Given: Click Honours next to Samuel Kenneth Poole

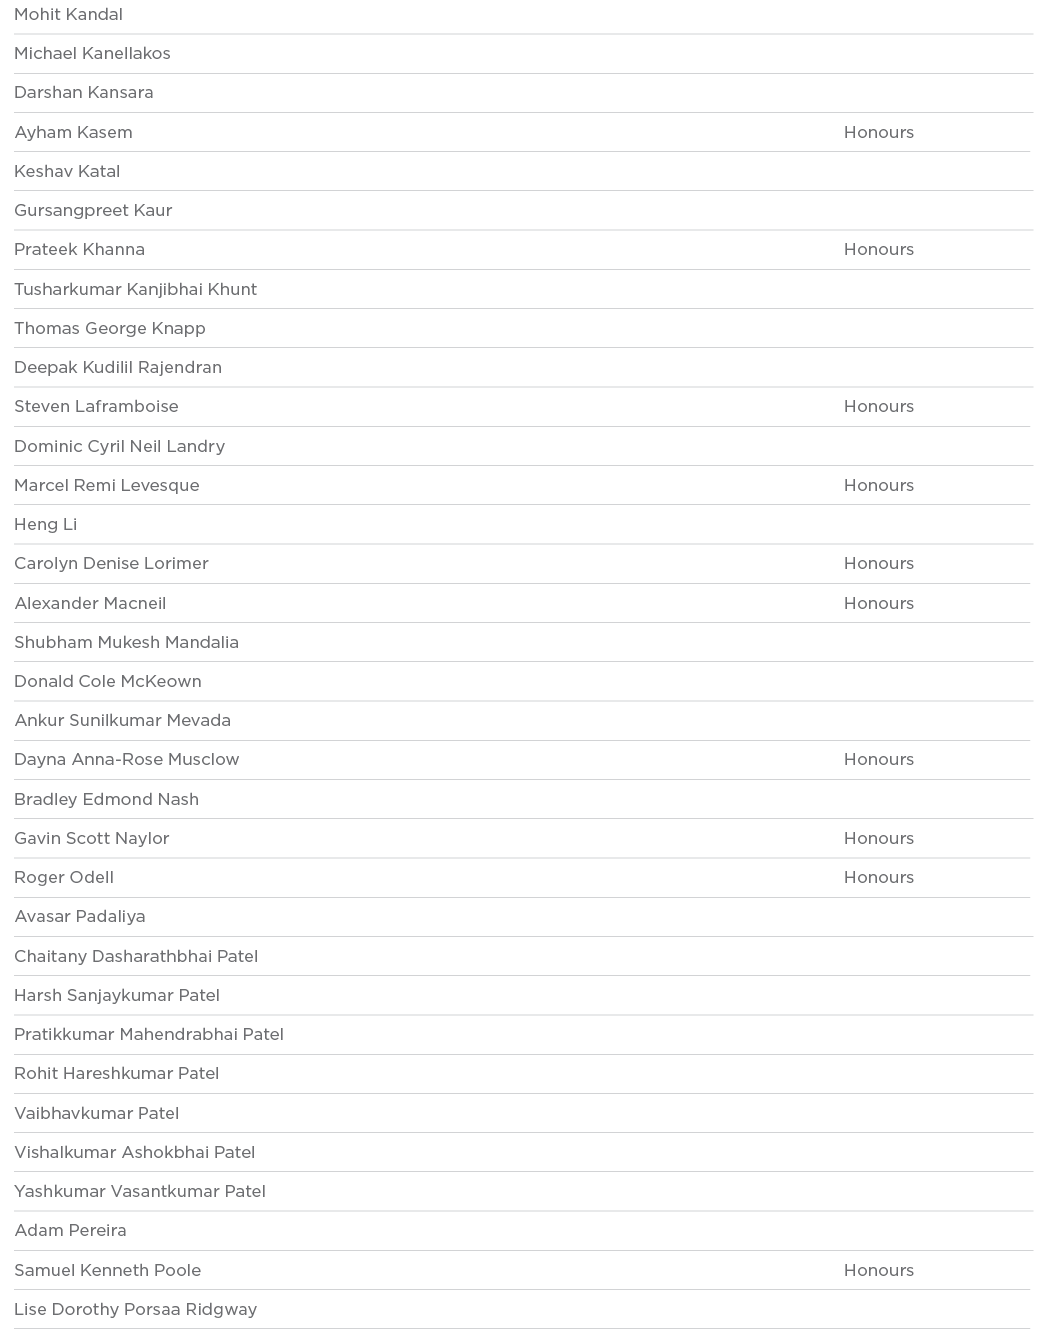Looking at the screenshot, I should pyautogui.click(x=878, y=1271).
